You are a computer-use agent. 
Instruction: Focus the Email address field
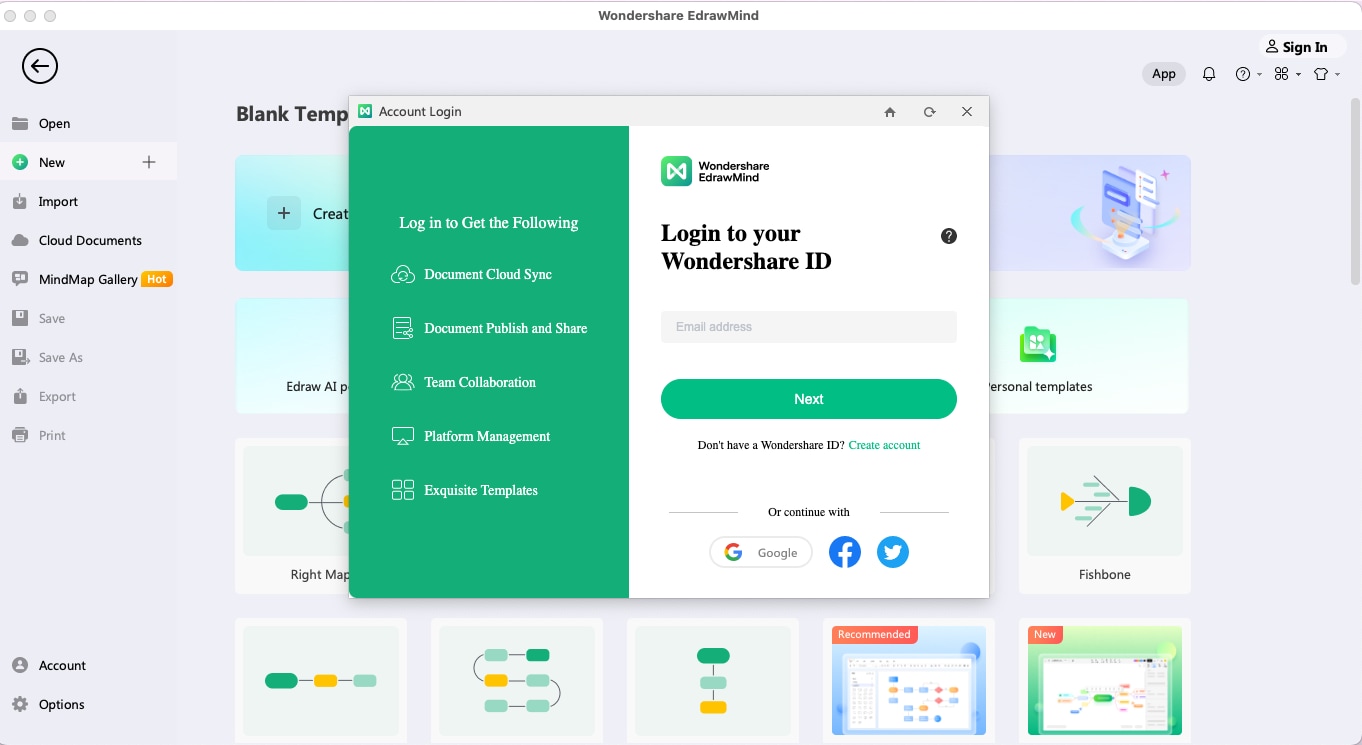tap(809, 327)
